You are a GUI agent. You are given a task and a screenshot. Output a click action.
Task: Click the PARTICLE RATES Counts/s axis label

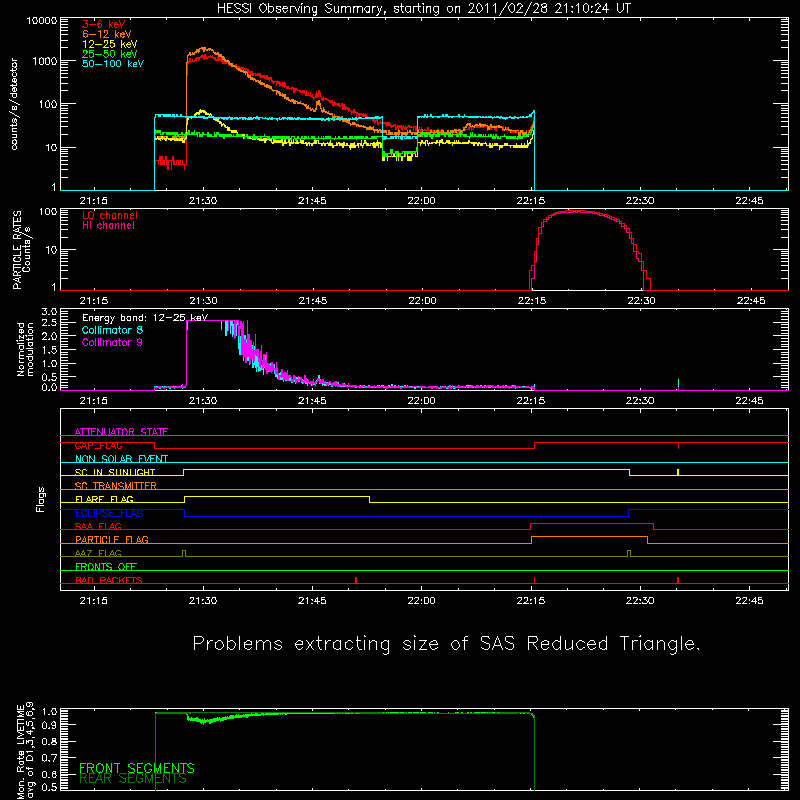click(x=22, y=250)
